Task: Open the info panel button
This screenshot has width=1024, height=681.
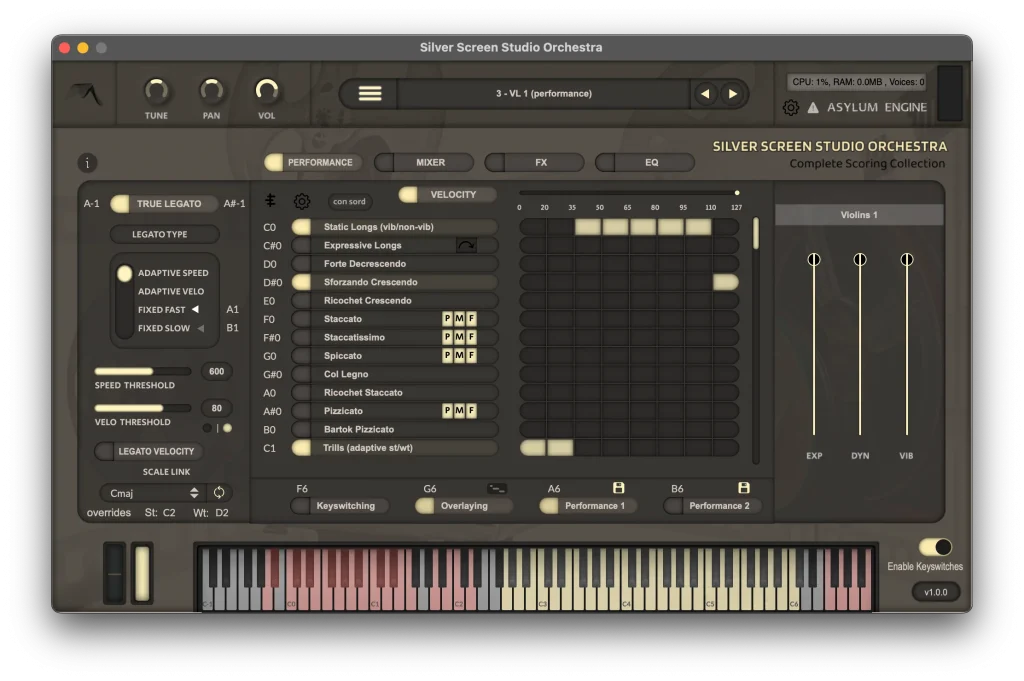Action: 87,163
